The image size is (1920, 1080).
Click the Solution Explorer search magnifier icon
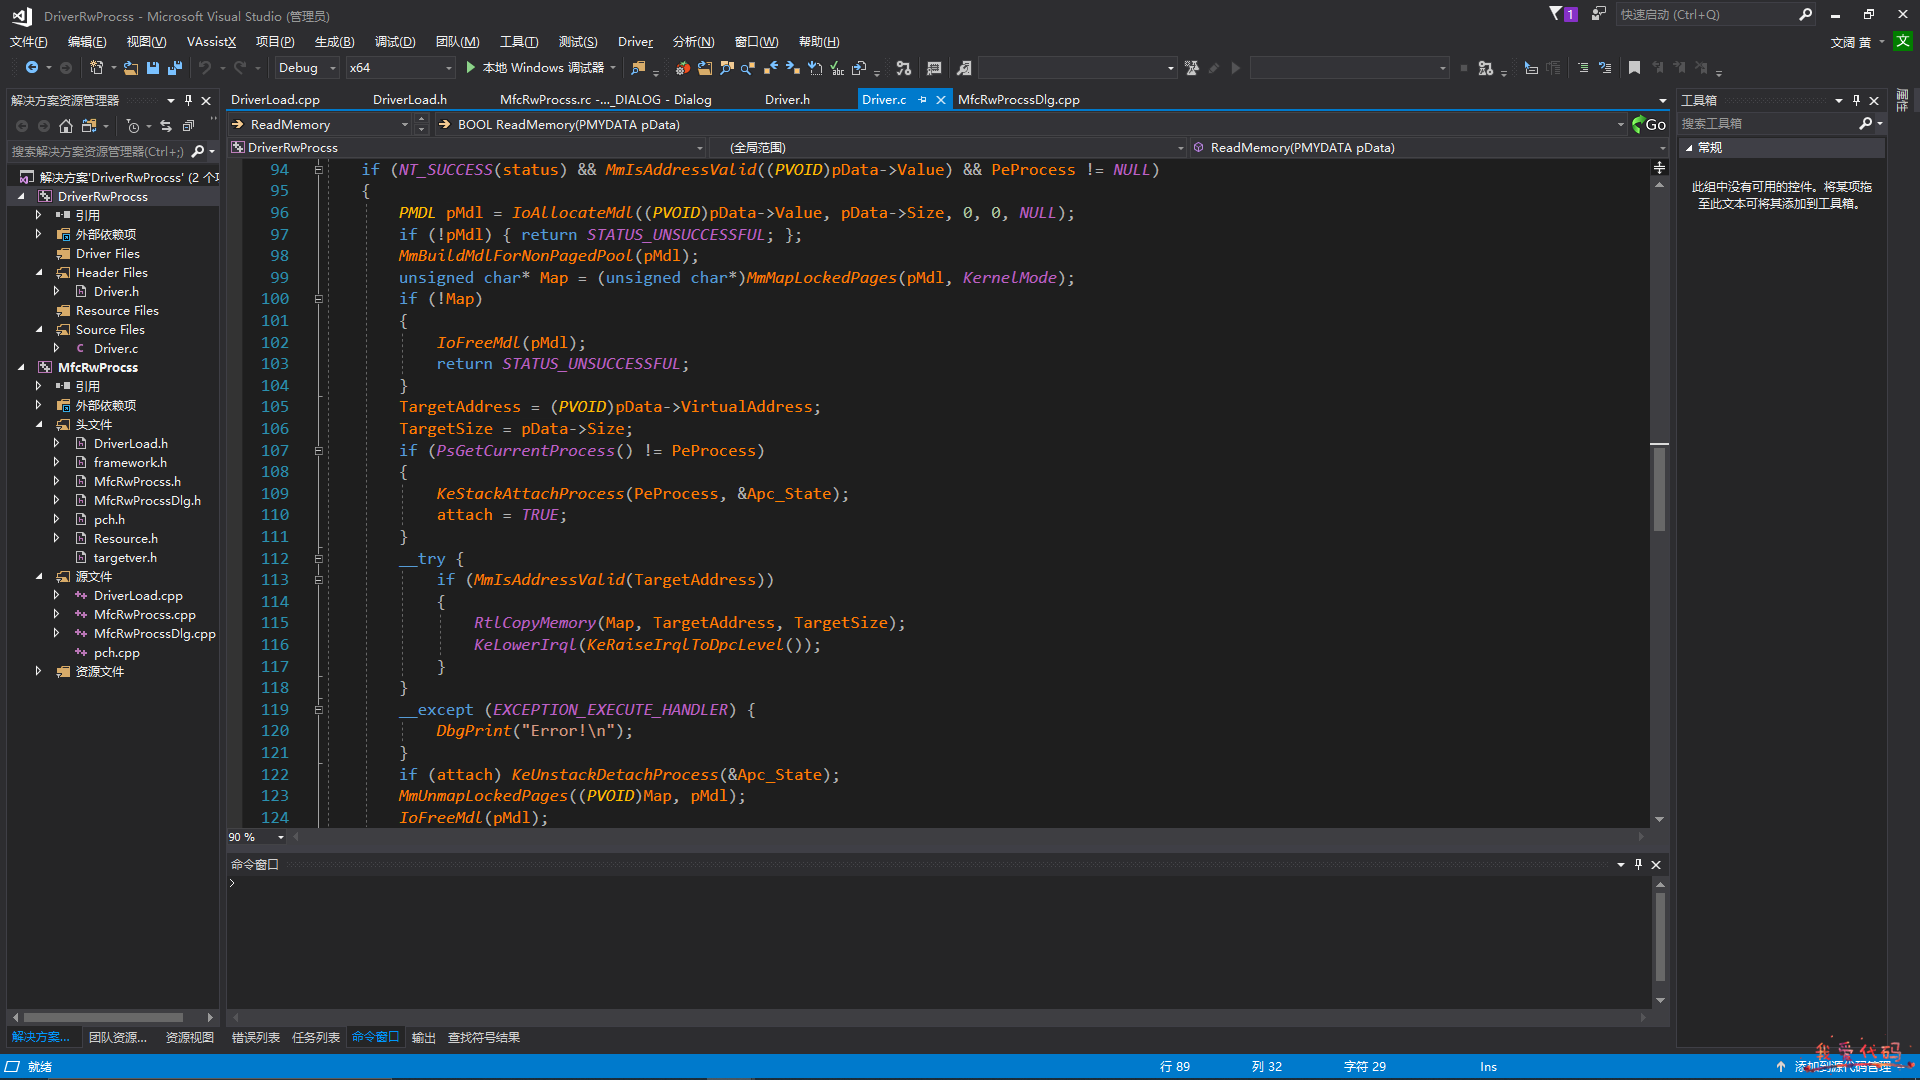point(198,151)
